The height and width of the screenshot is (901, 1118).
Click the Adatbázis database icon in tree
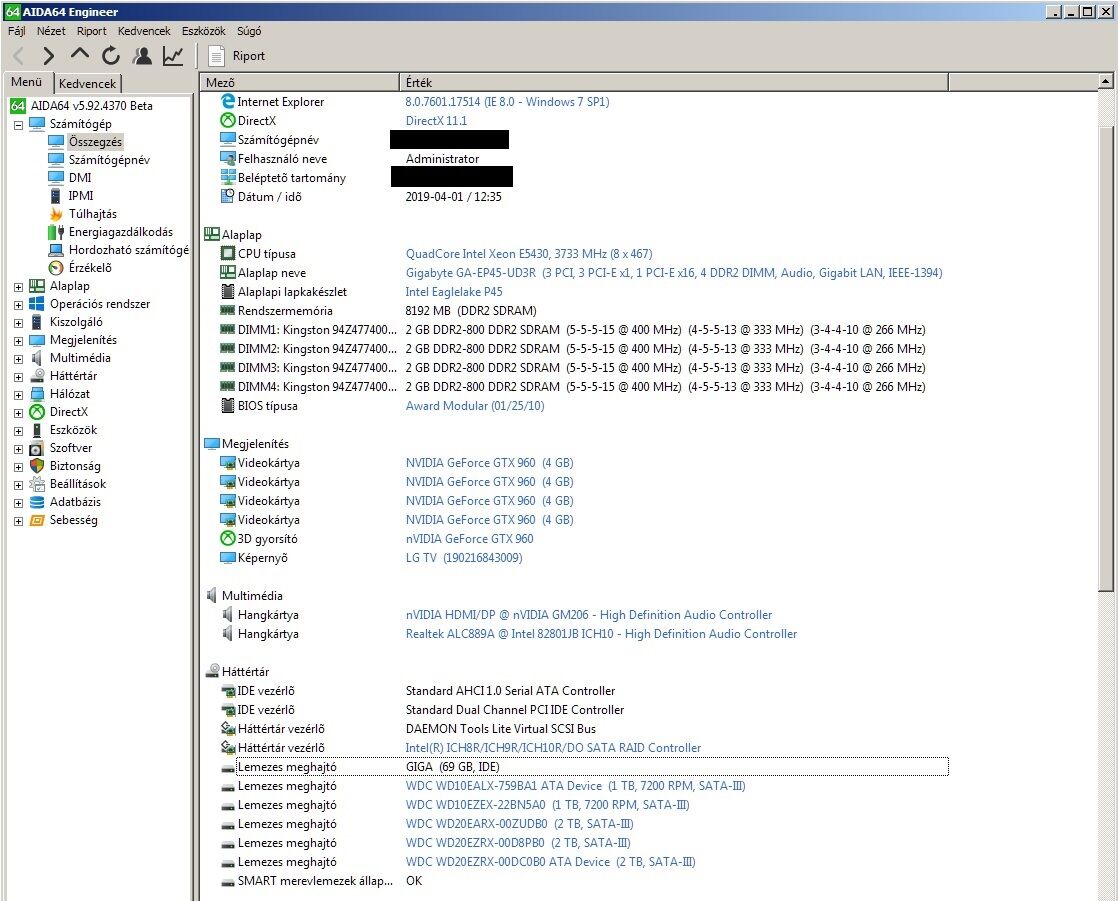click(36, 502)
